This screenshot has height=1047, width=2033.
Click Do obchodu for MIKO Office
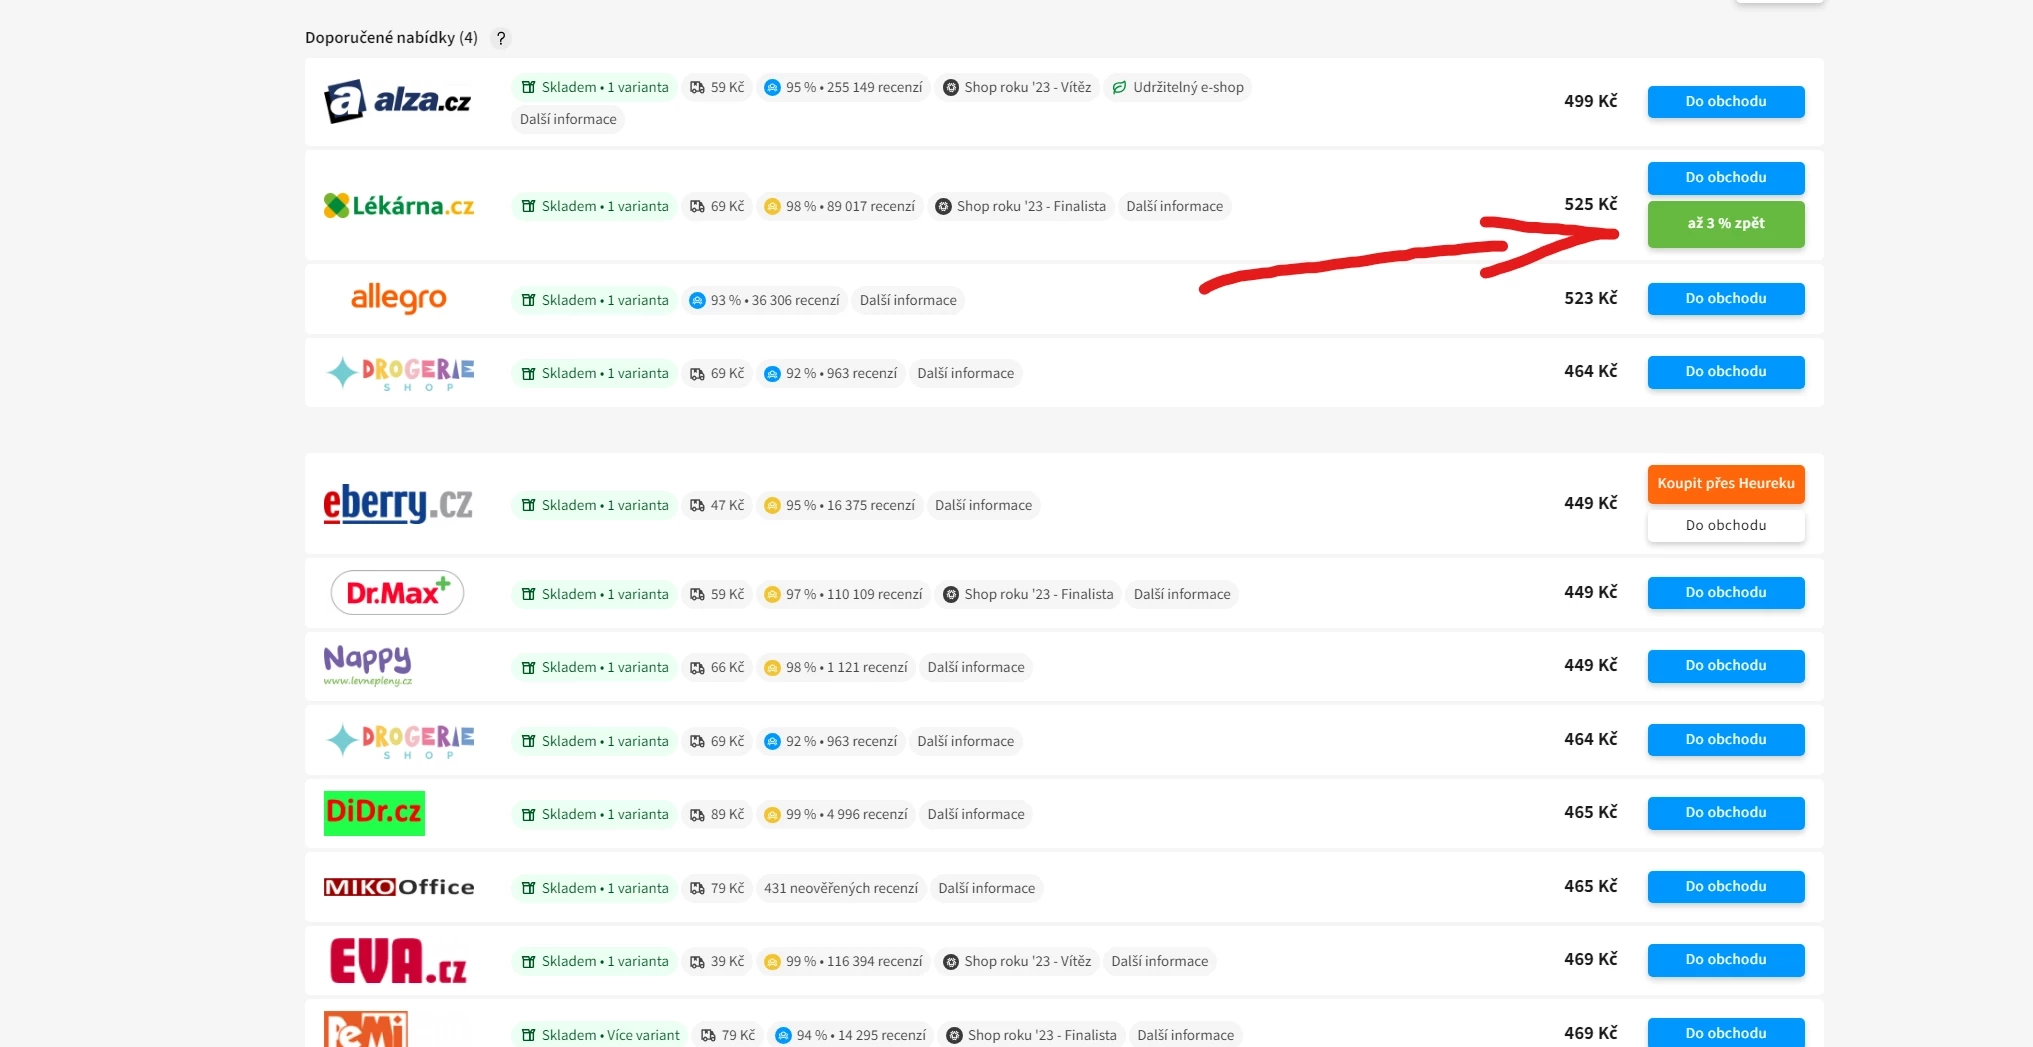coord(1726,887)
